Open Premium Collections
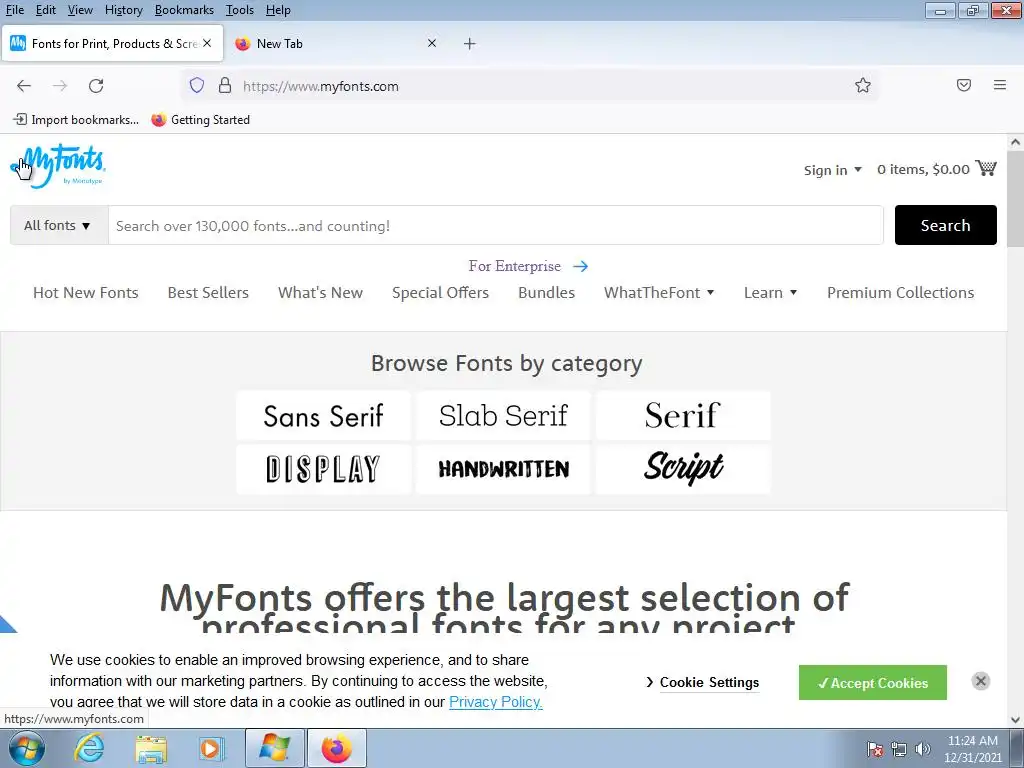 [901, 293]
